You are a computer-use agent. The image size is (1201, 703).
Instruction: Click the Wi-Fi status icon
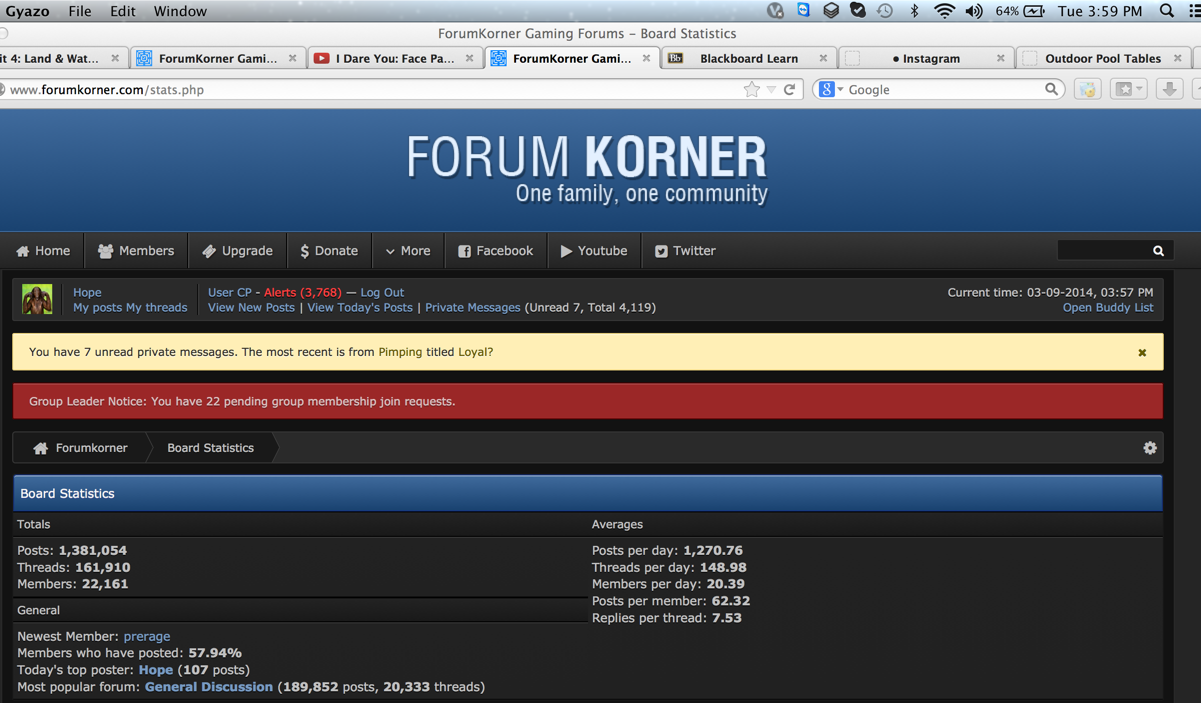[x=944, y=11]
